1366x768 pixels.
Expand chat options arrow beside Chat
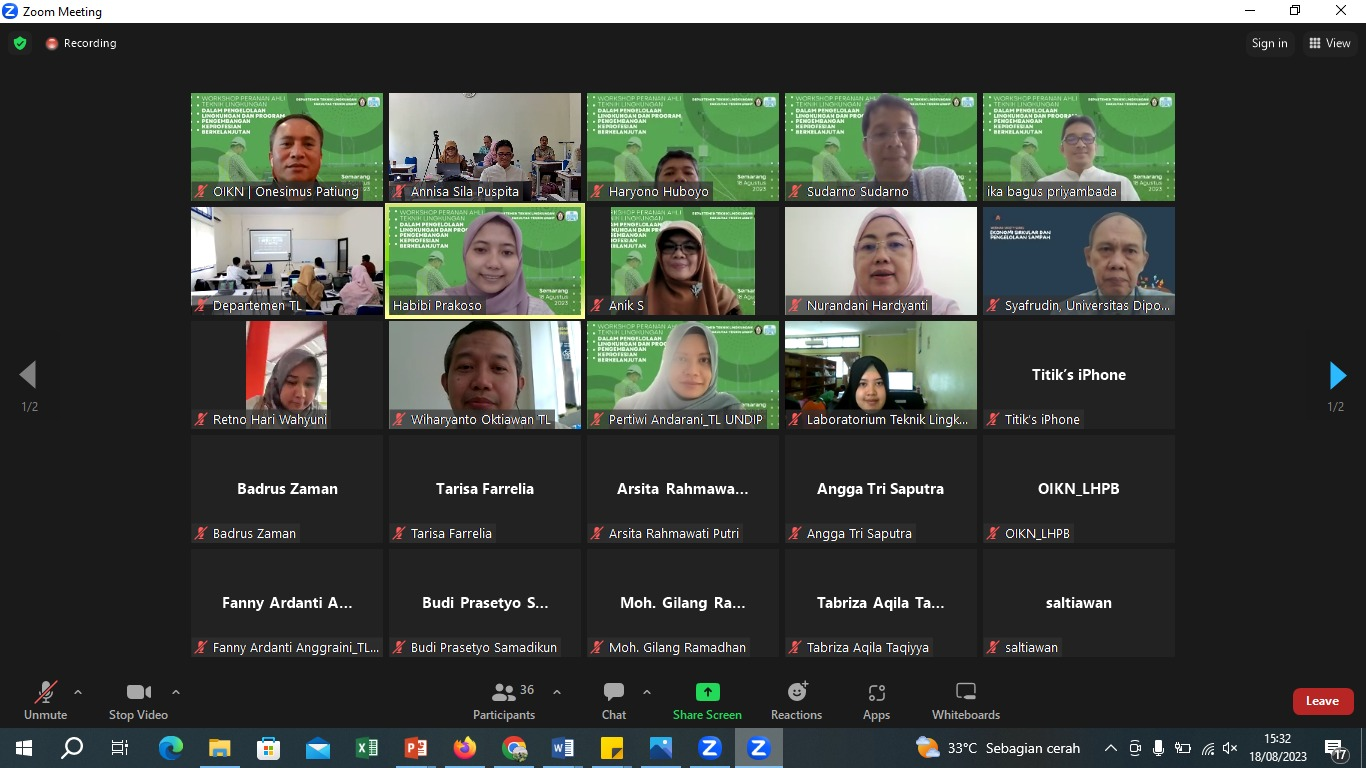click(647, 692)
